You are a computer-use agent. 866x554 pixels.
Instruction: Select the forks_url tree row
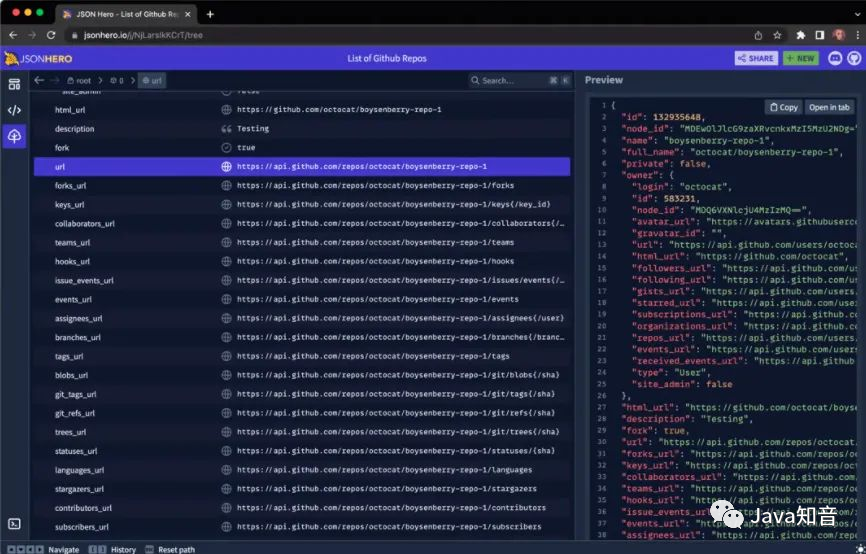(x=302, y=186)
